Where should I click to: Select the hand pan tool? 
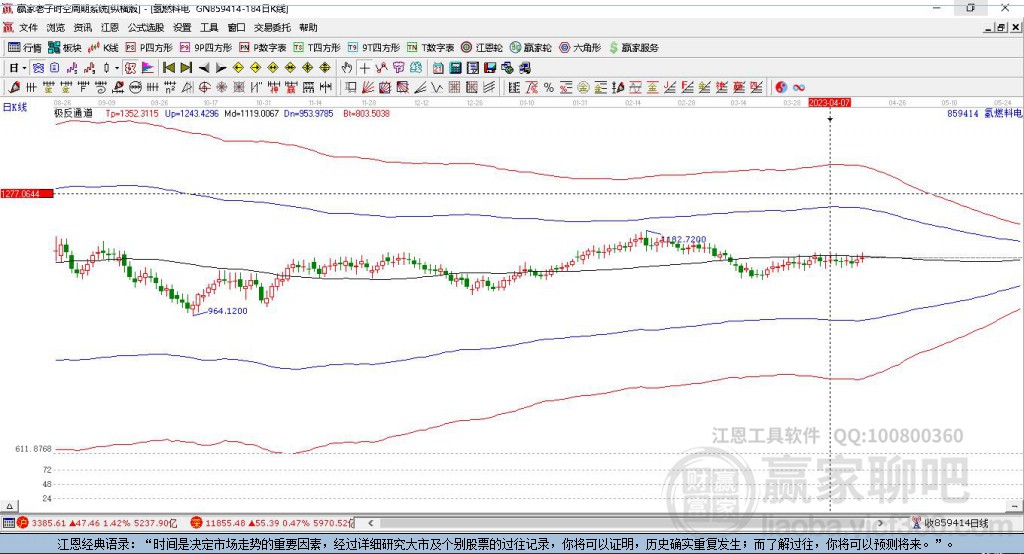pos(347,68)
